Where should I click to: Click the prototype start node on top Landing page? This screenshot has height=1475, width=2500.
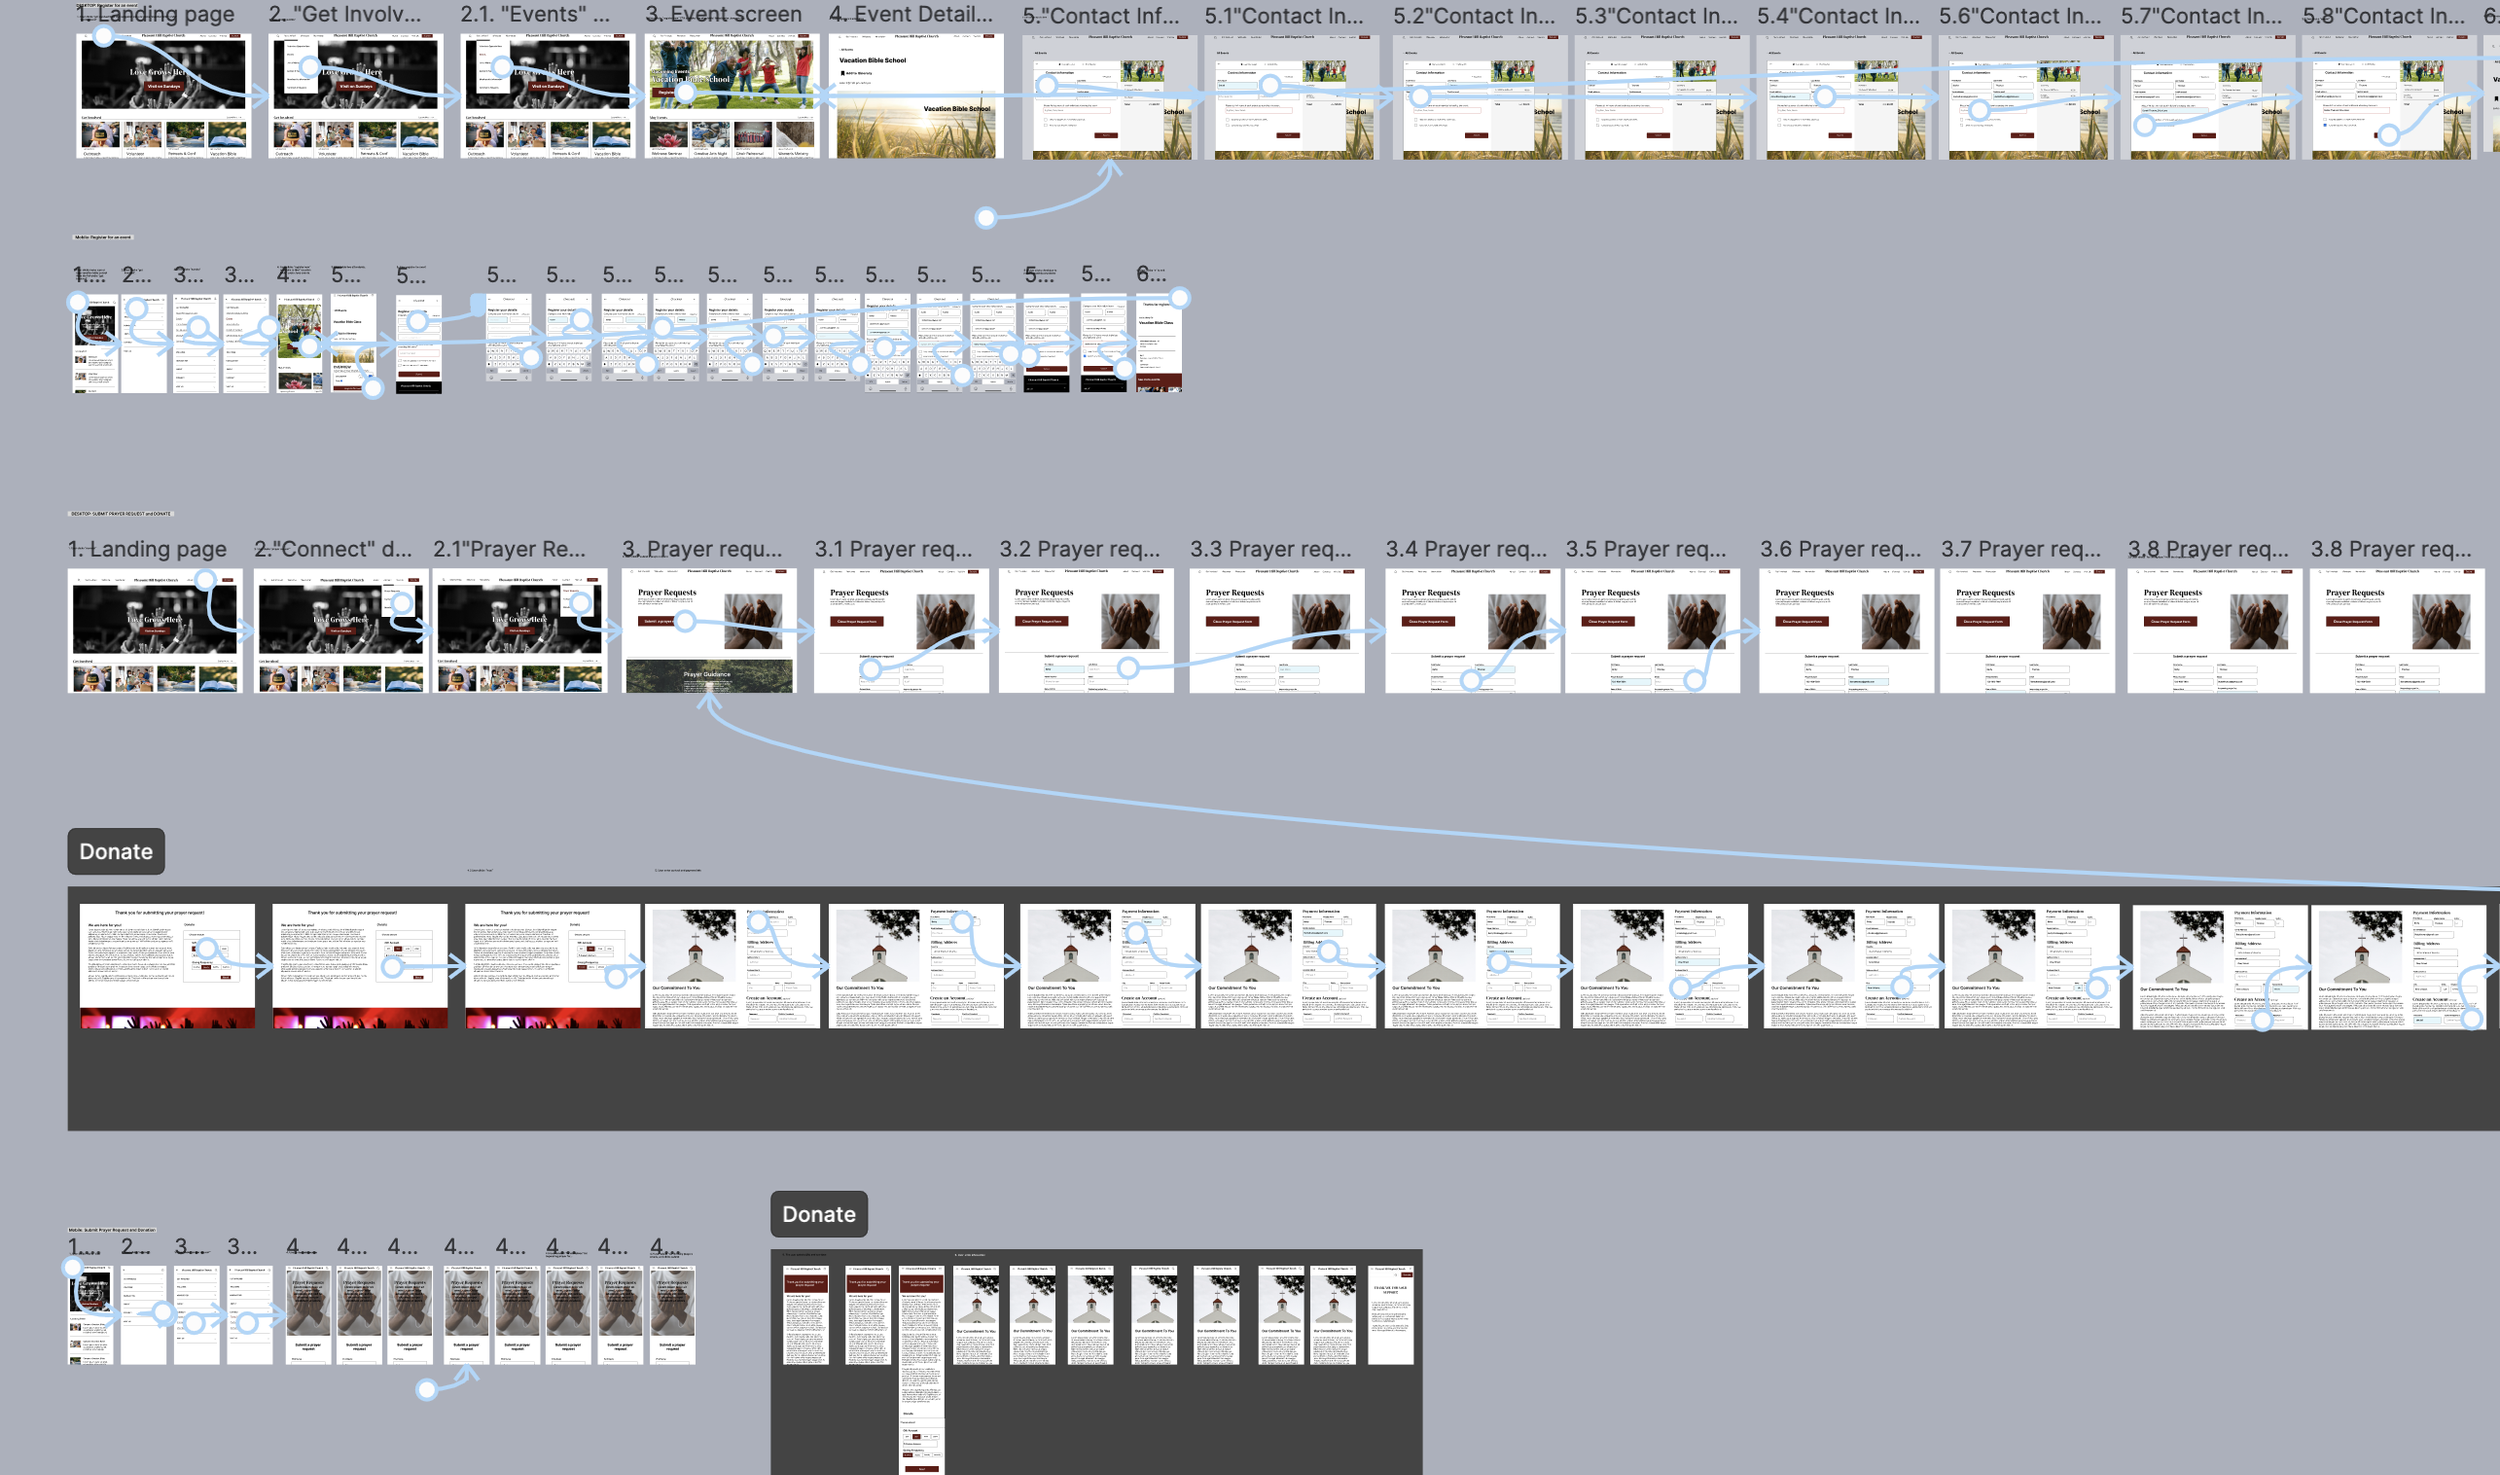[x=103, y=36]
